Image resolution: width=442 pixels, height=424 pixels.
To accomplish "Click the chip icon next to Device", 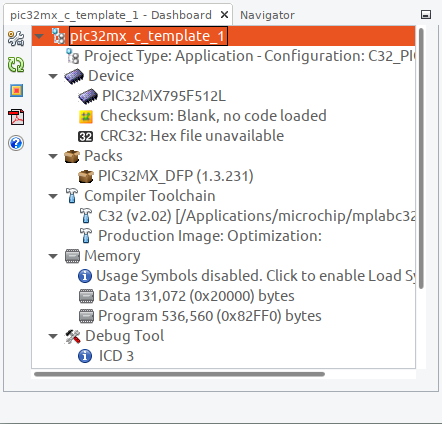I will tap(74, 76).
